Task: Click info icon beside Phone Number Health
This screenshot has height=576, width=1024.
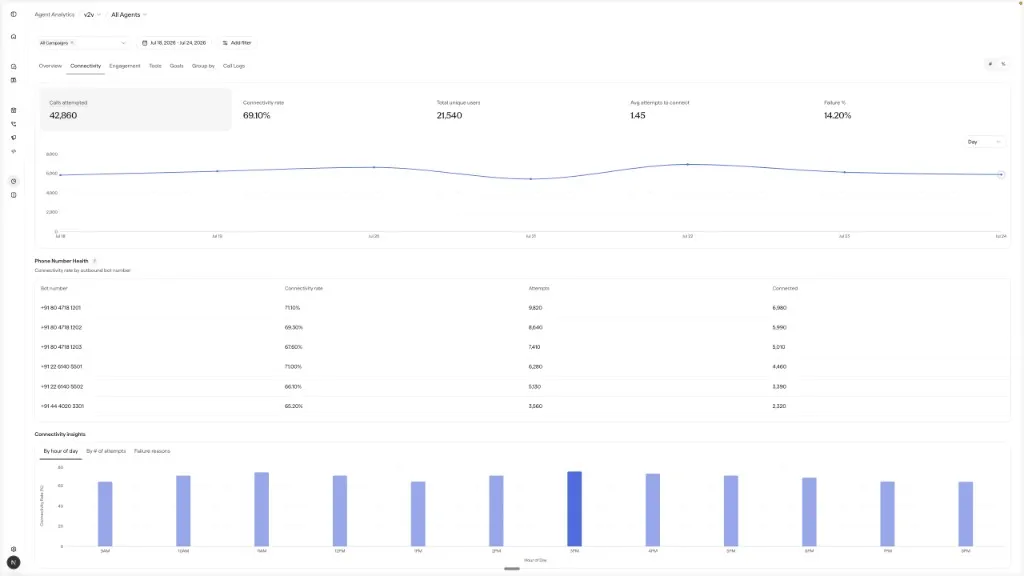Action: pos(95,261)
